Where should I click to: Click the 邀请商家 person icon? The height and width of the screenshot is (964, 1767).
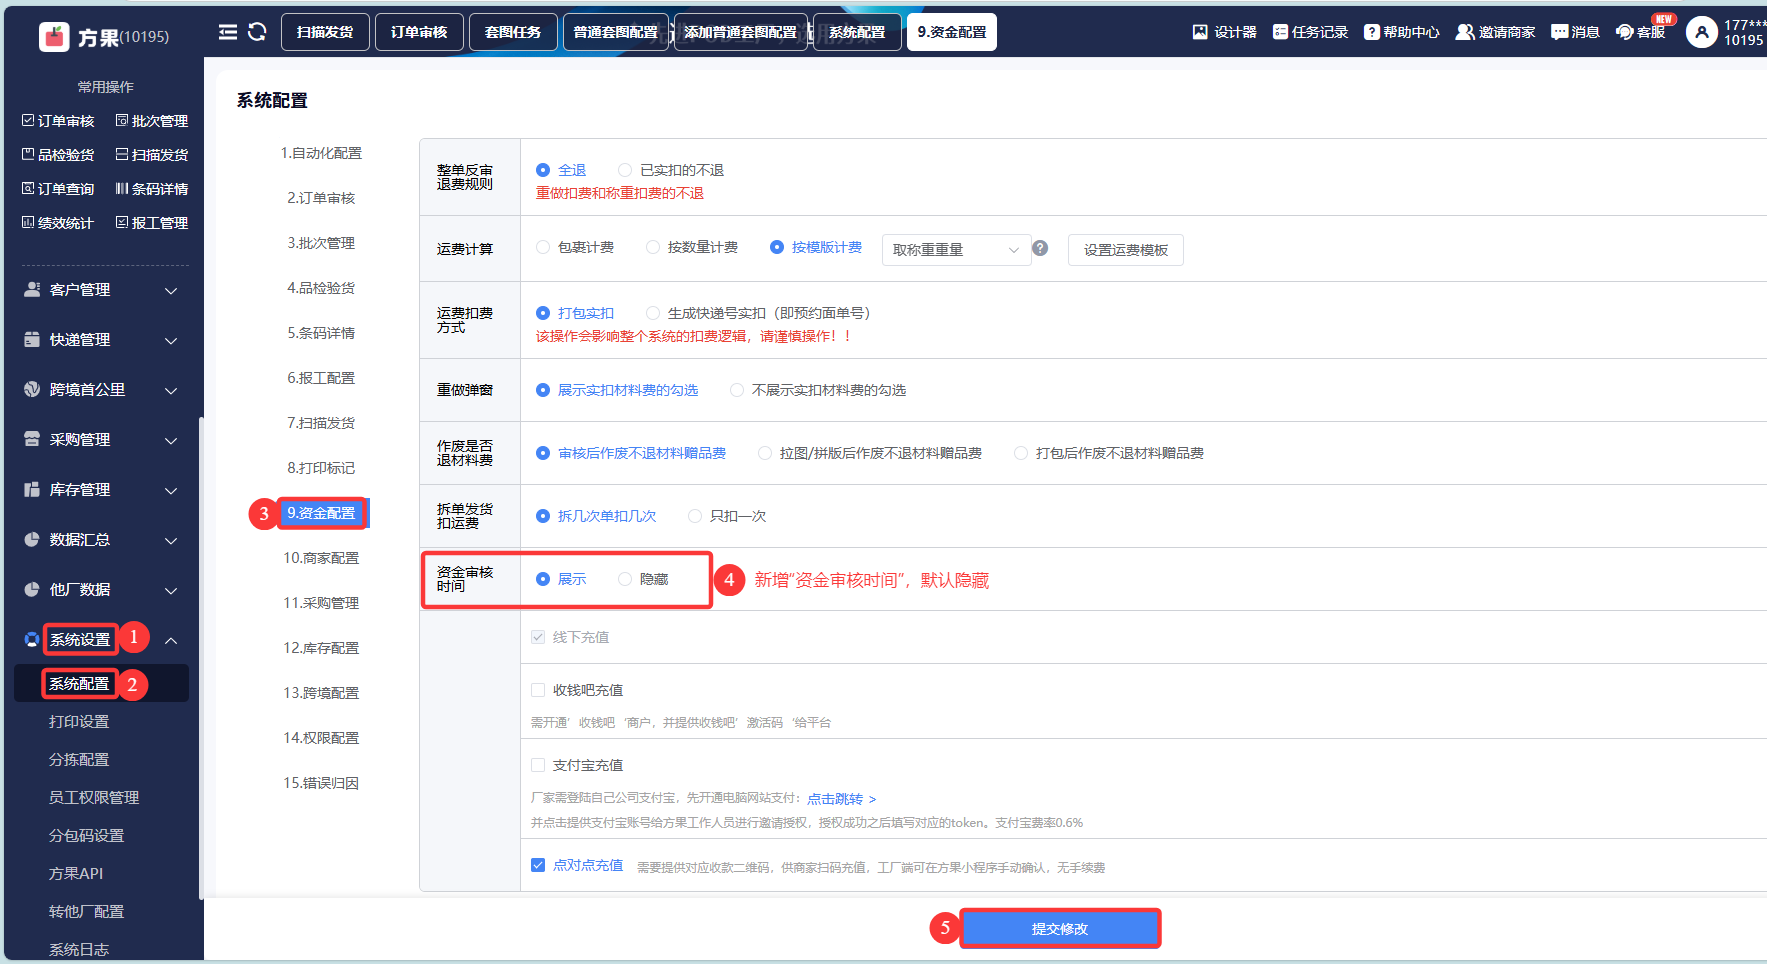pyautogui.click(x=1464, y=32)
